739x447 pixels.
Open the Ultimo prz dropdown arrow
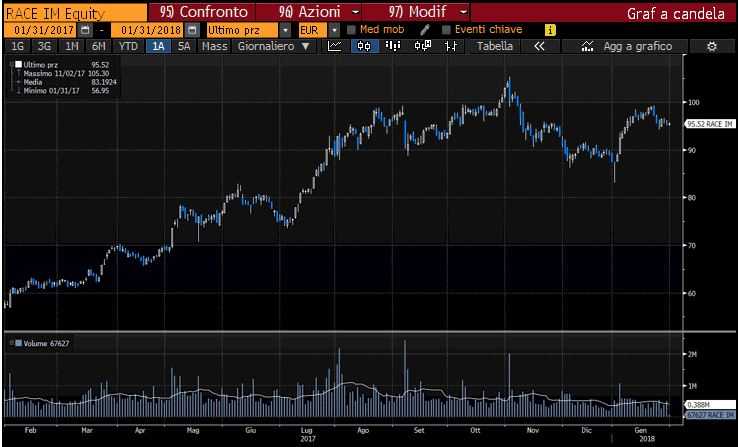(x=285, y=30)
